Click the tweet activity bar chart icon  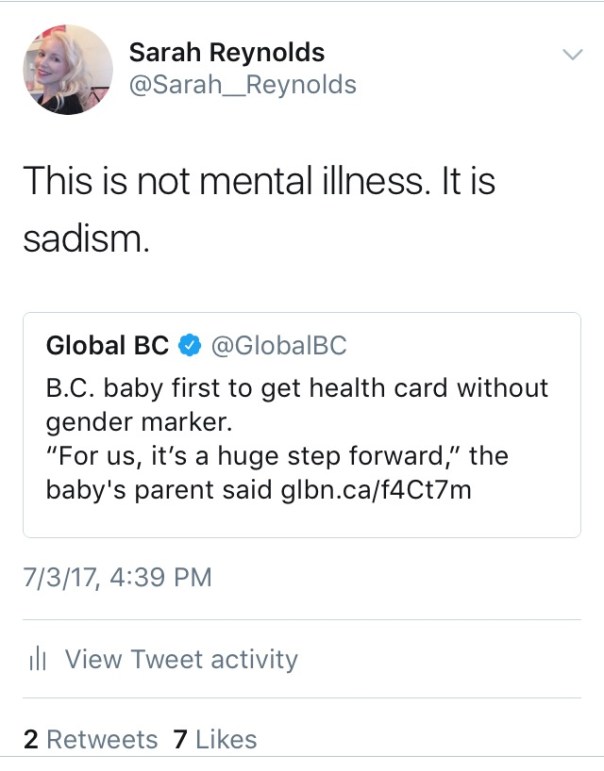(x=38, y=660)
